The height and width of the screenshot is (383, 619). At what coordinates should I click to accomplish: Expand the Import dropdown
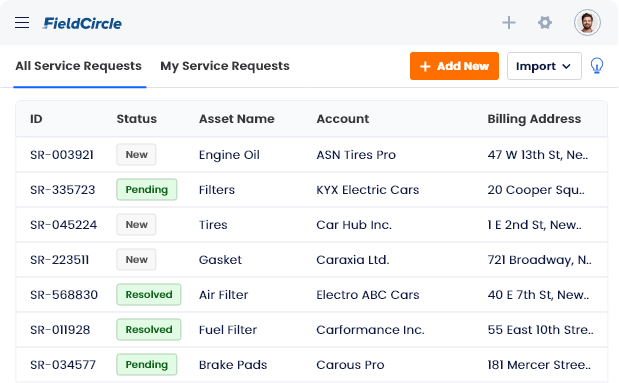click(544, 66)
